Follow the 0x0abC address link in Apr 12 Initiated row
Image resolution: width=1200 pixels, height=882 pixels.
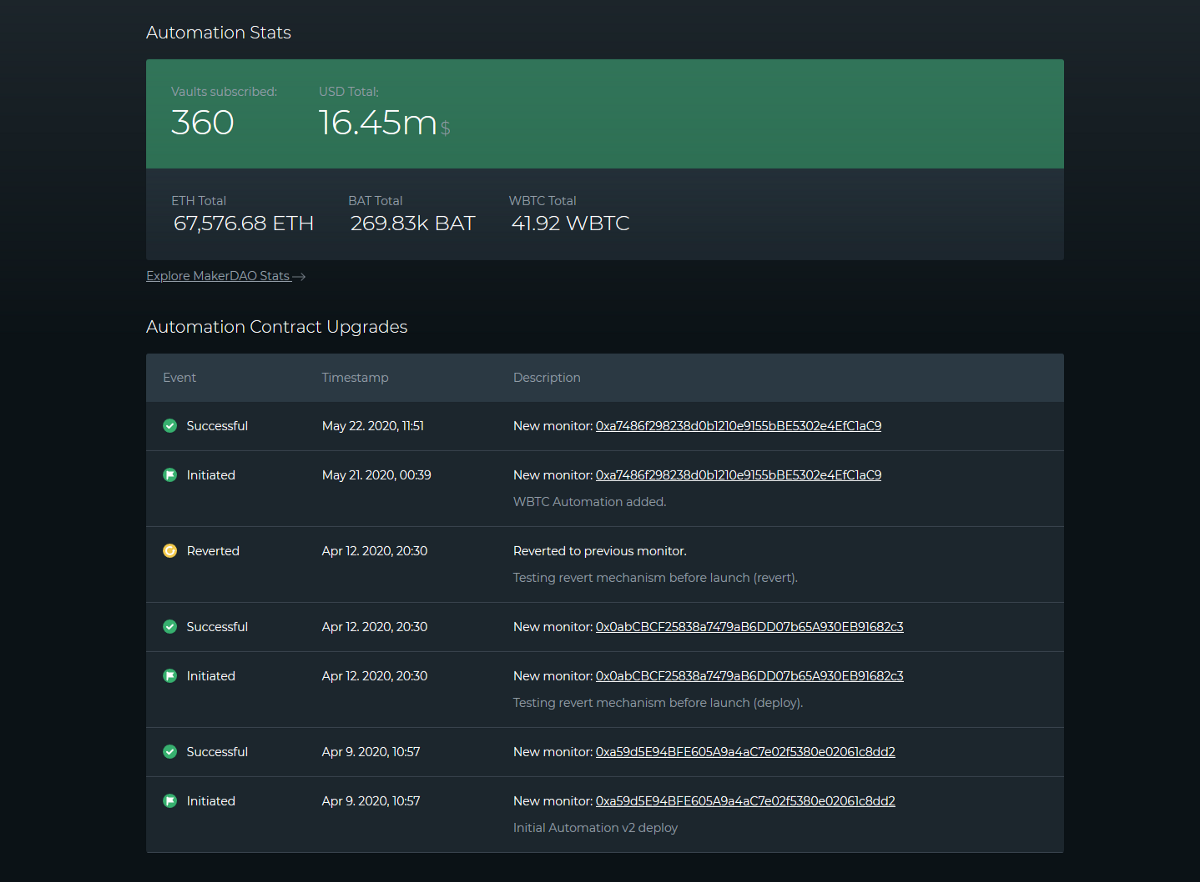point(750,676)
